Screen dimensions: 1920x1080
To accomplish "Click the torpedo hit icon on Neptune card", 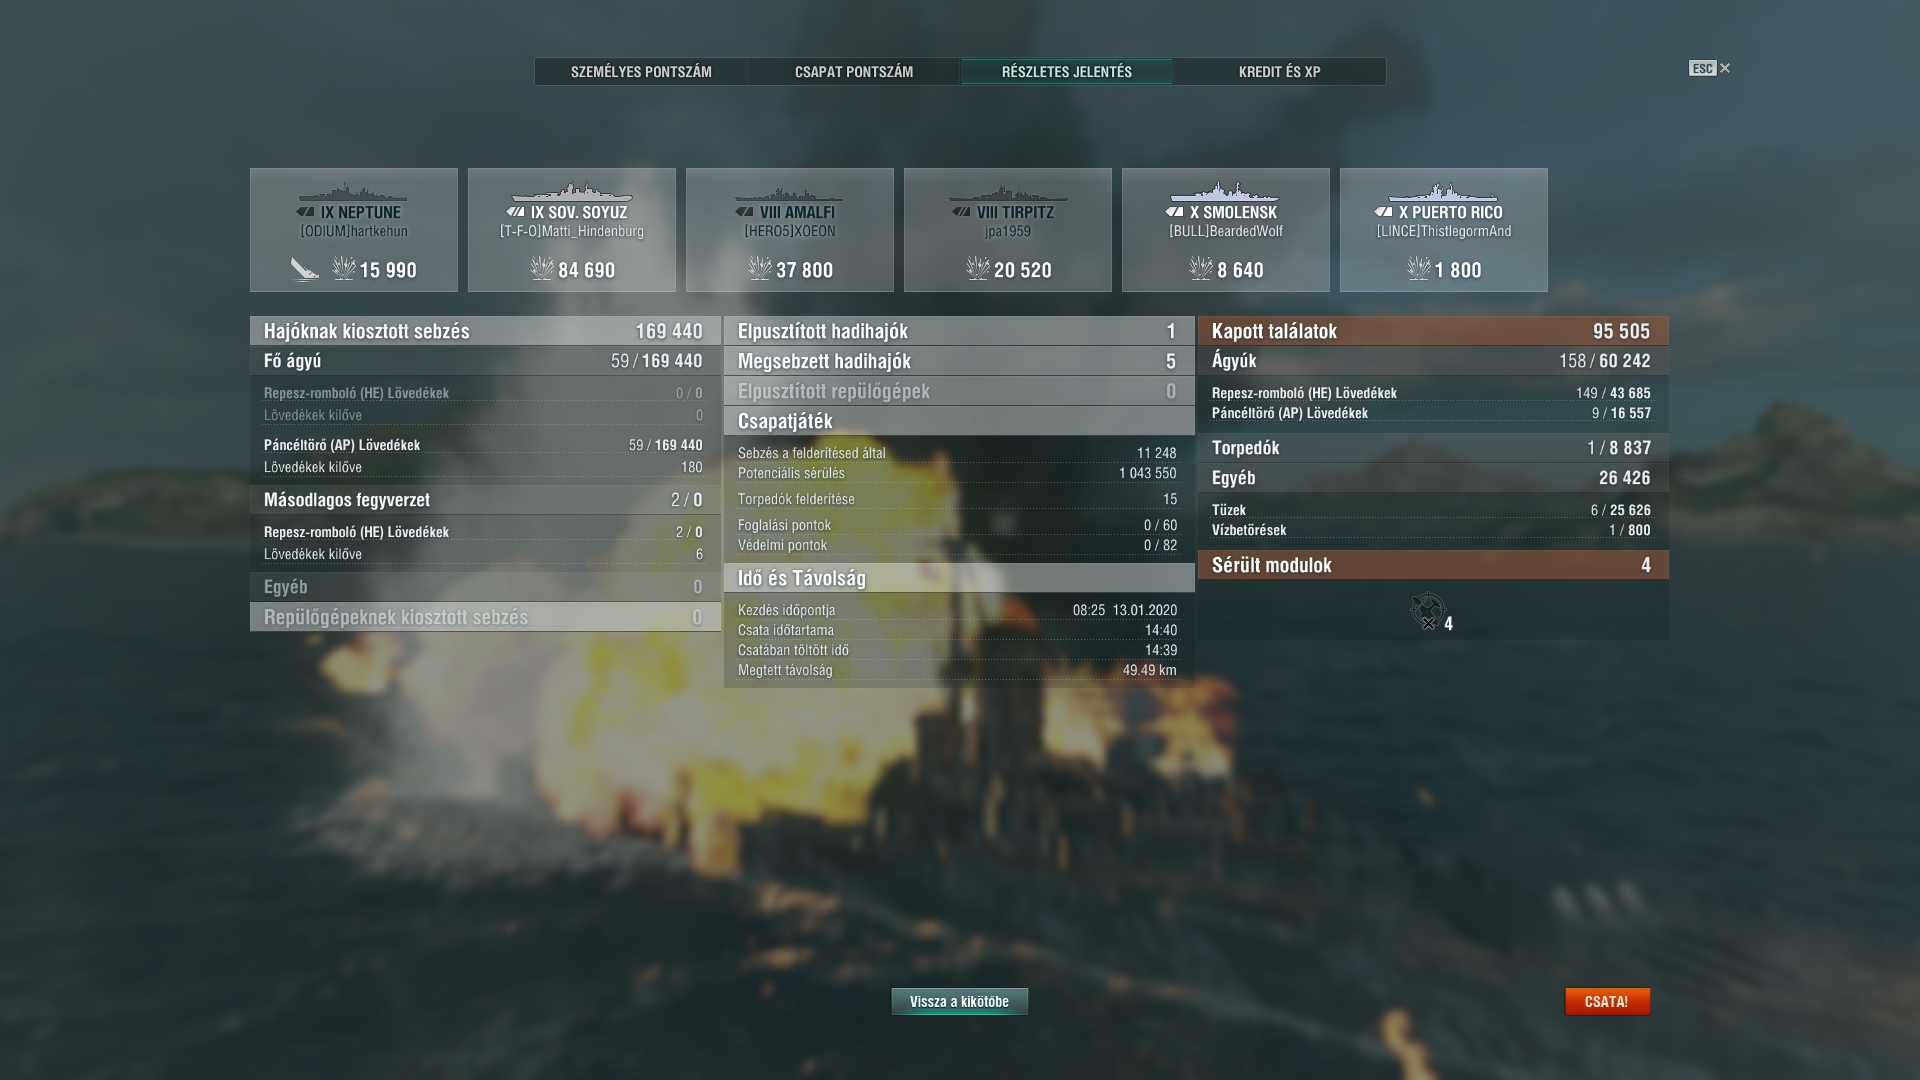I will [x=305, y=268].
